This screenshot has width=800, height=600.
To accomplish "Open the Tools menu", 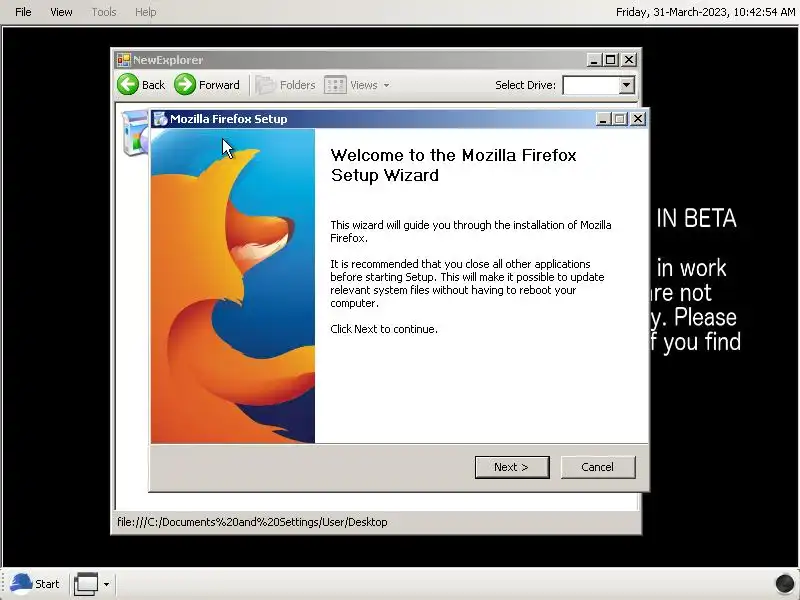I will coord(104,12).
